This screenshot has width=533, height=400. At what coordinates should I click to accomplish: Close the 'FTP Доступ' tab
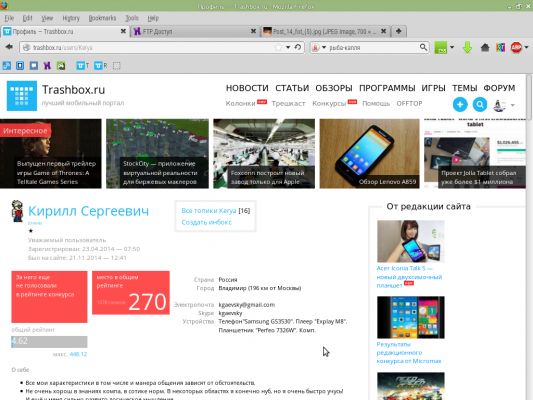pos(253,31)
